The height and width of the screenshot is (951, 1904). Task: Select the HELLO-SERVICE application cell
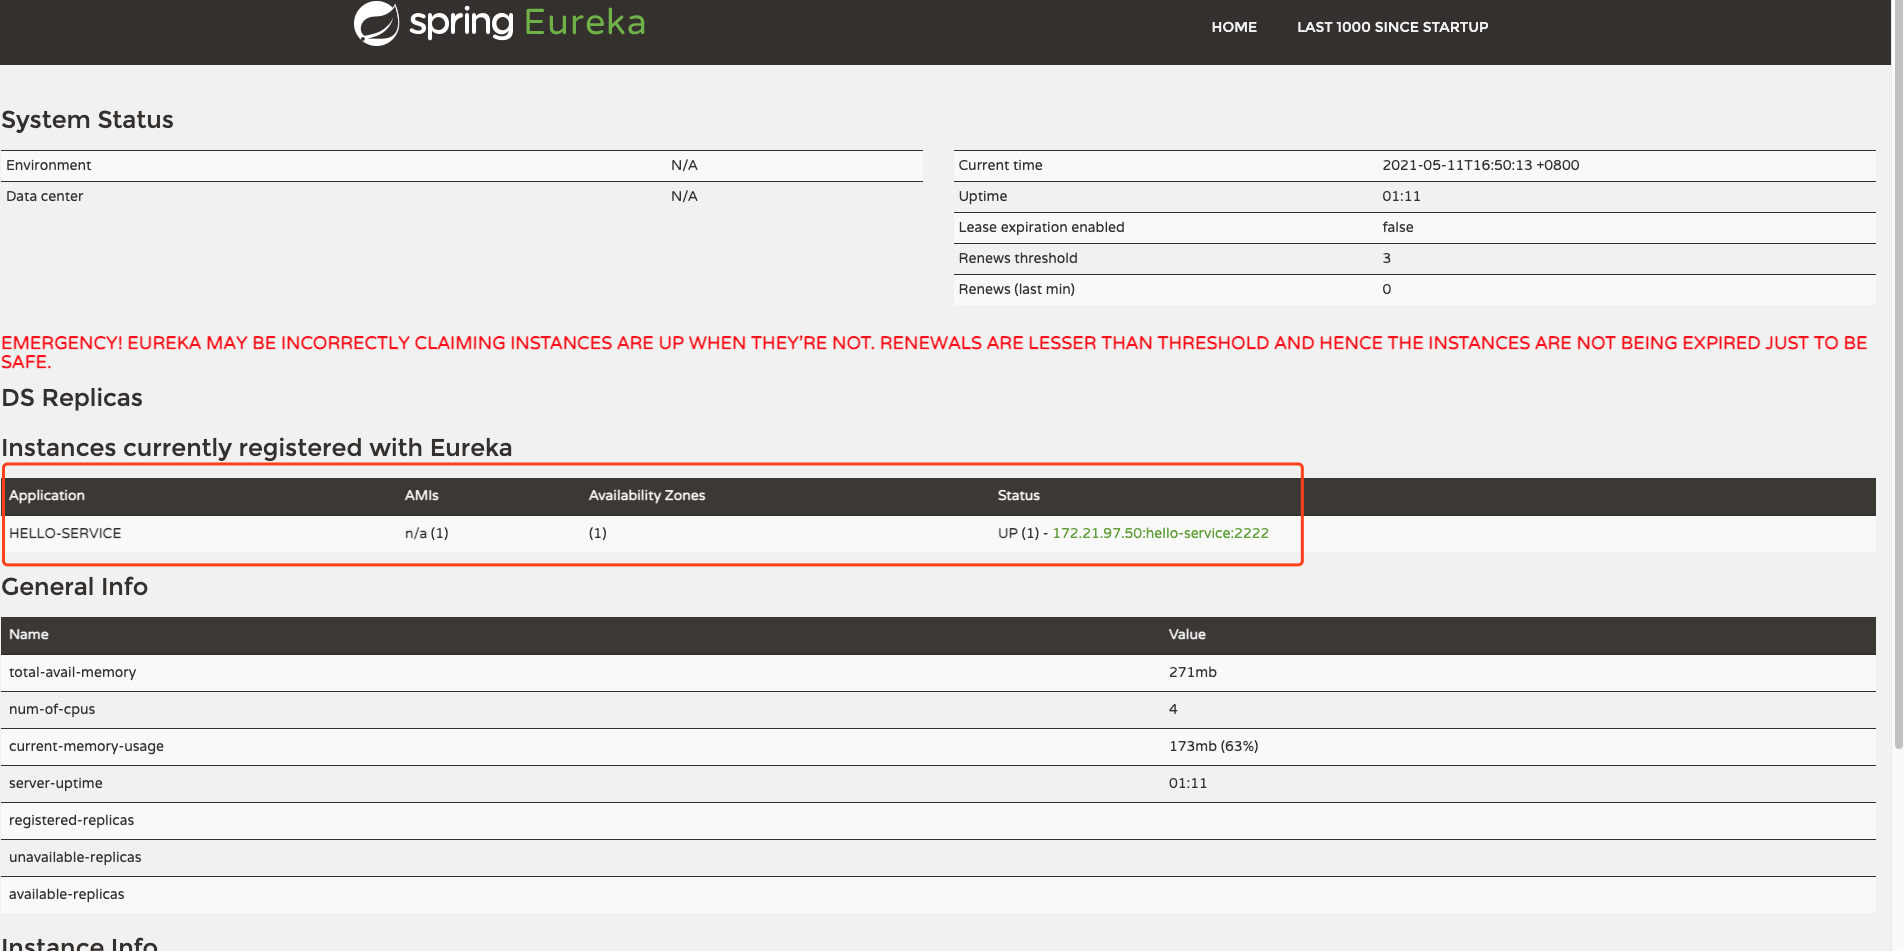pos(65,533)
